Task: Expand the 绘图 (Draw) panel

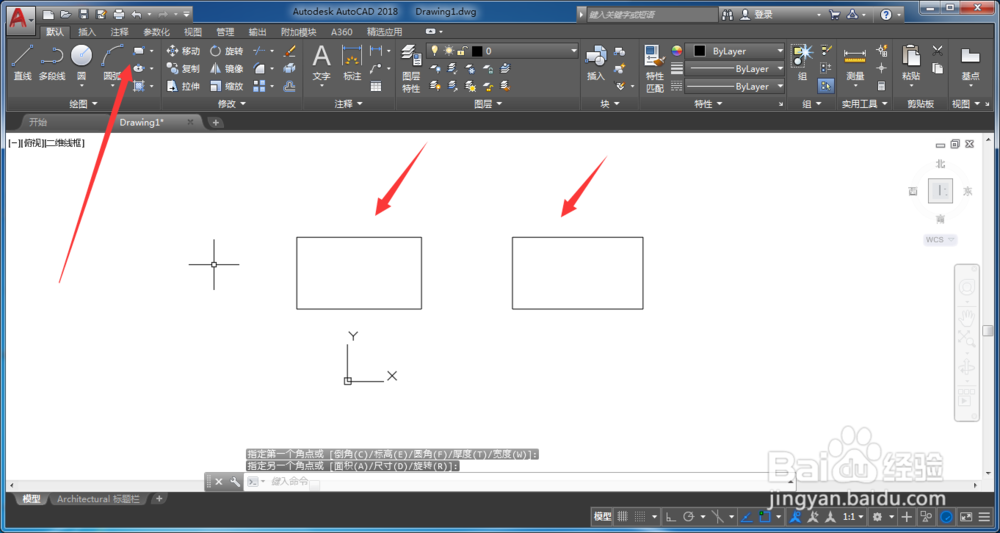Action: (84, 104)
